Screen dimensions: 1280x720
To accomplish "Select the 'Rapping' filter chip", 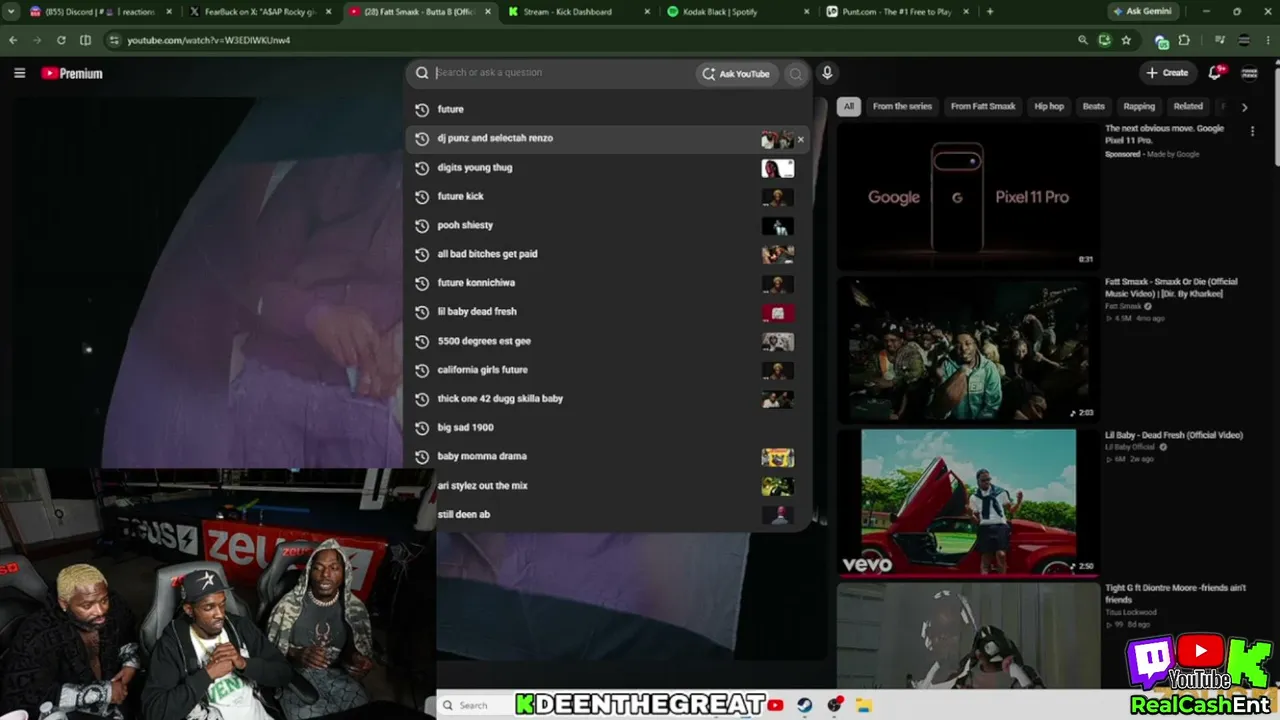I will pyautogui.click(x=1139, y=106).
